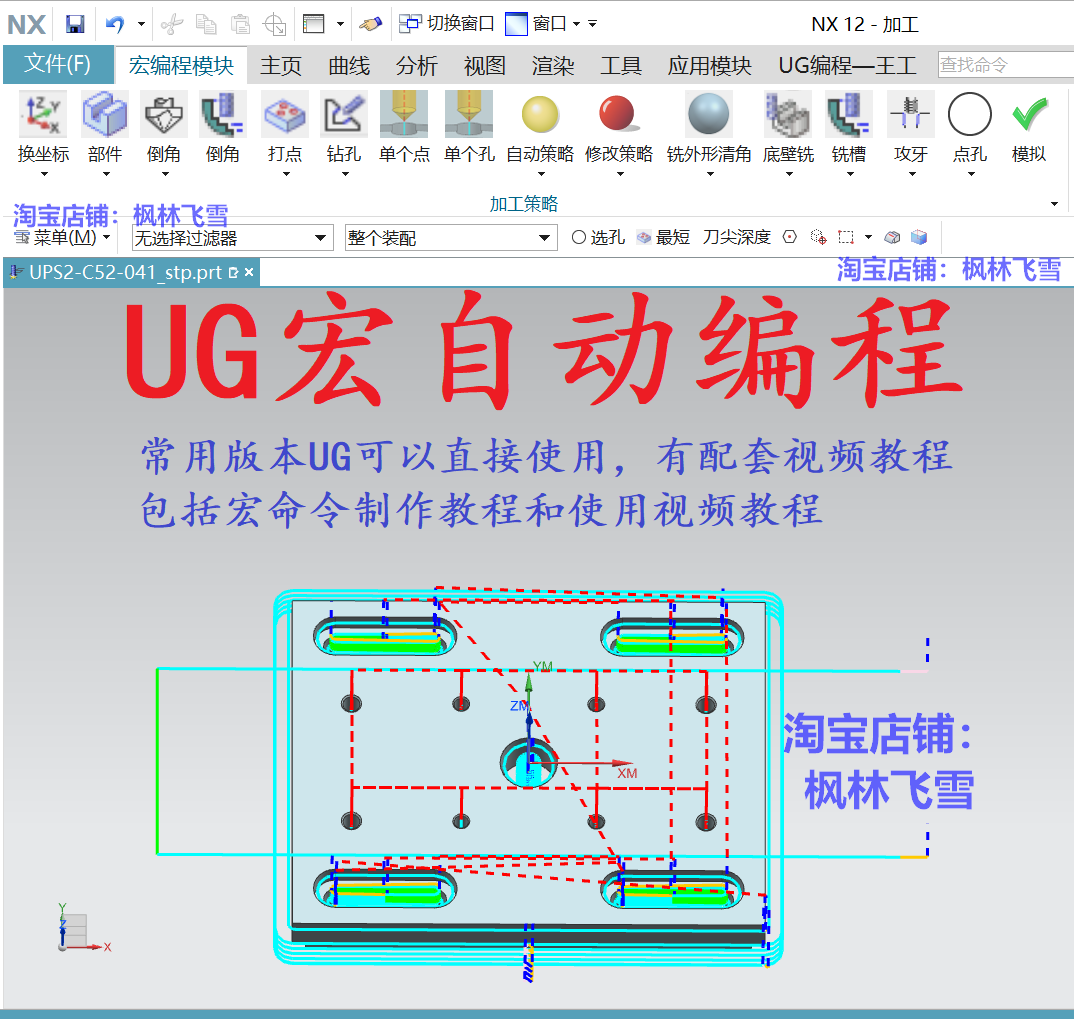Open the 文件(F) file menu
The height and width of the screenshot is (1019, 1074).
coord(58,64)
